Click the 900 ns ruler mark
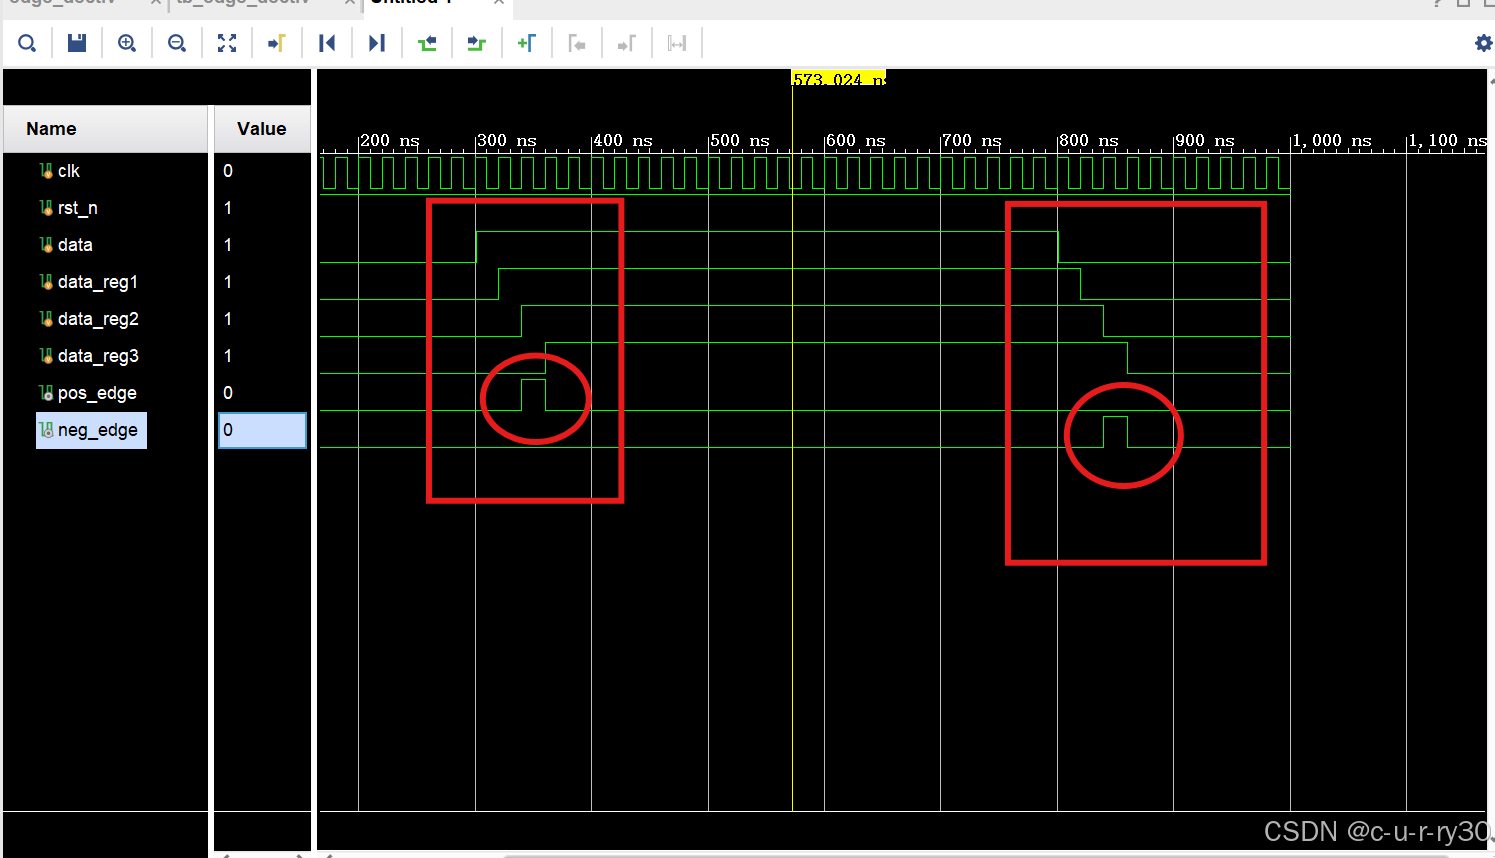 click(x=1205, y=141)
